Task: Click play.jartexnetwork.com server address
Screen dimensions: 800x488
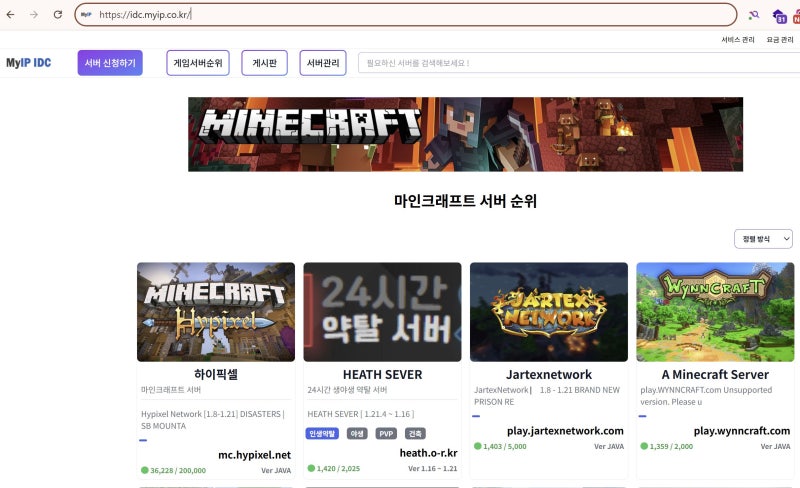Action: tap(565, 431)
